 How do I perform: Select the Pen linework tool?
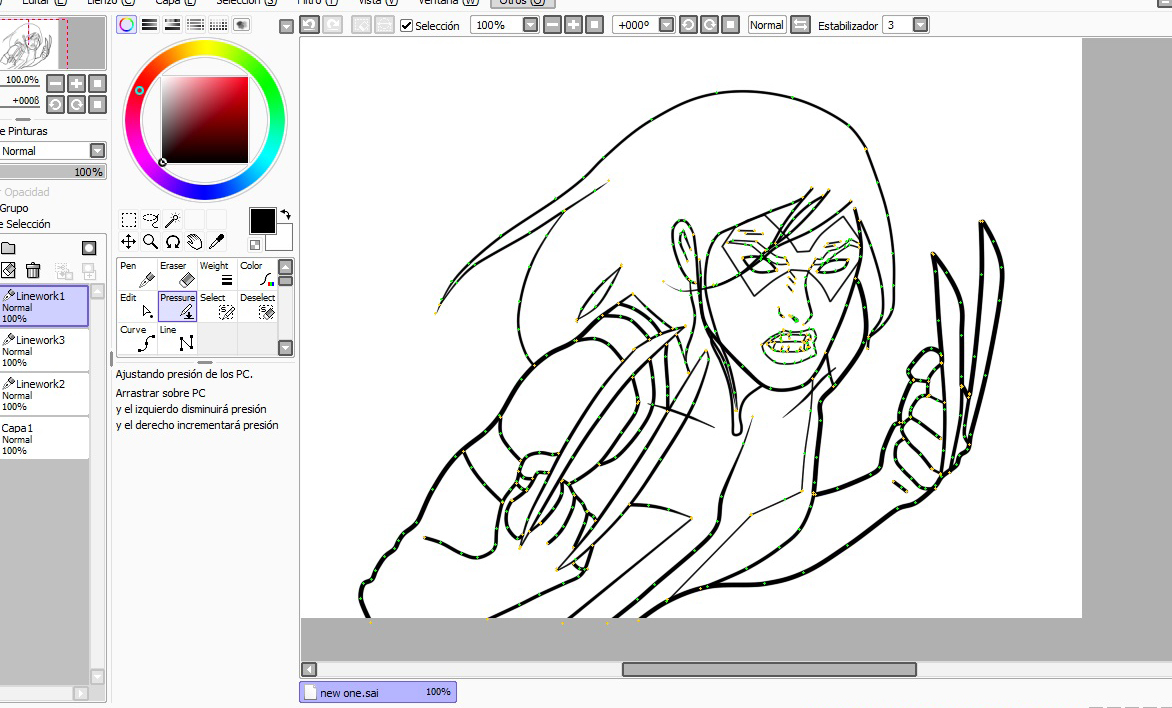137,274
